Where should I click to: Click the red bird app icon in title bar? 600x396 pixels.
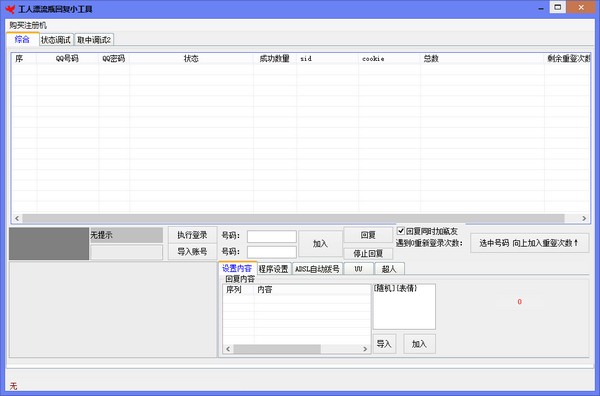pos(10,9)
